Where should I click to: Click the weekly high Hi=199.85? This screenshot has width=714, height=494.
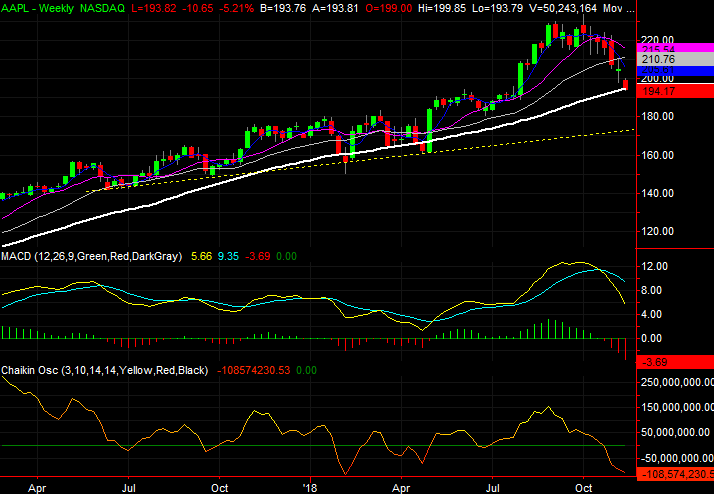441,8
